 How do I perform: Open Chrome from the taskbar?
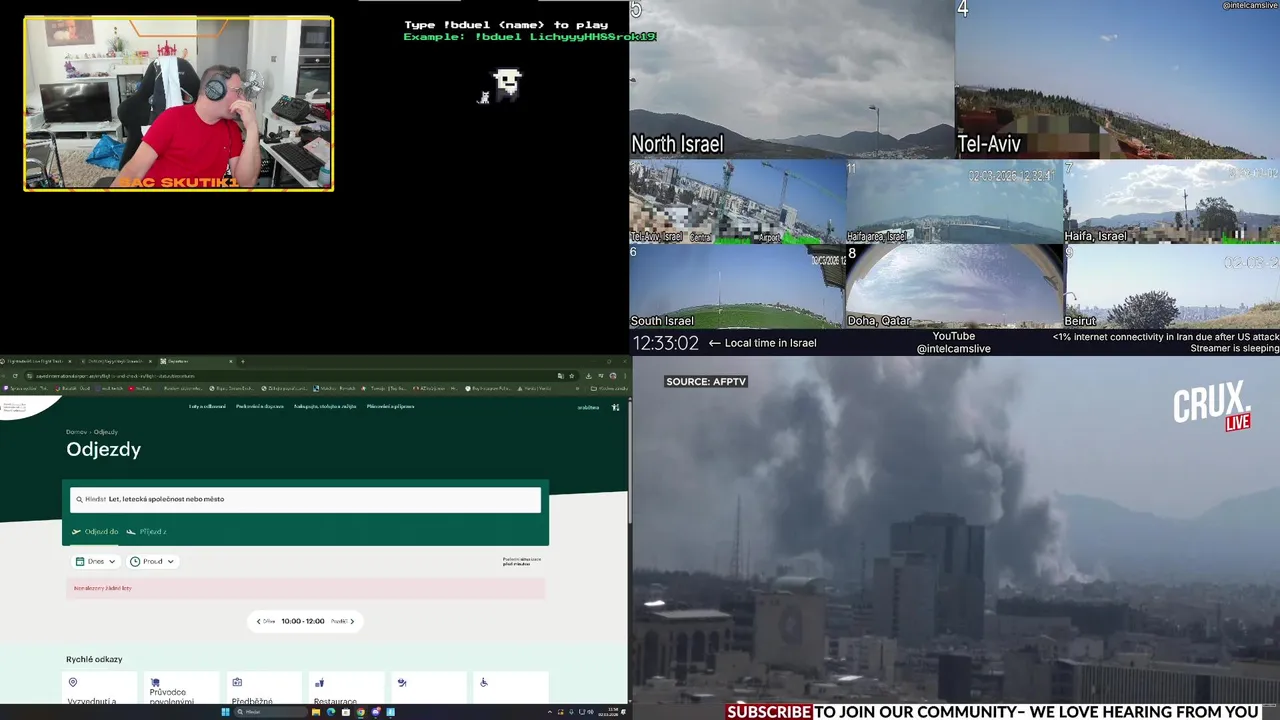pos(361,712)
